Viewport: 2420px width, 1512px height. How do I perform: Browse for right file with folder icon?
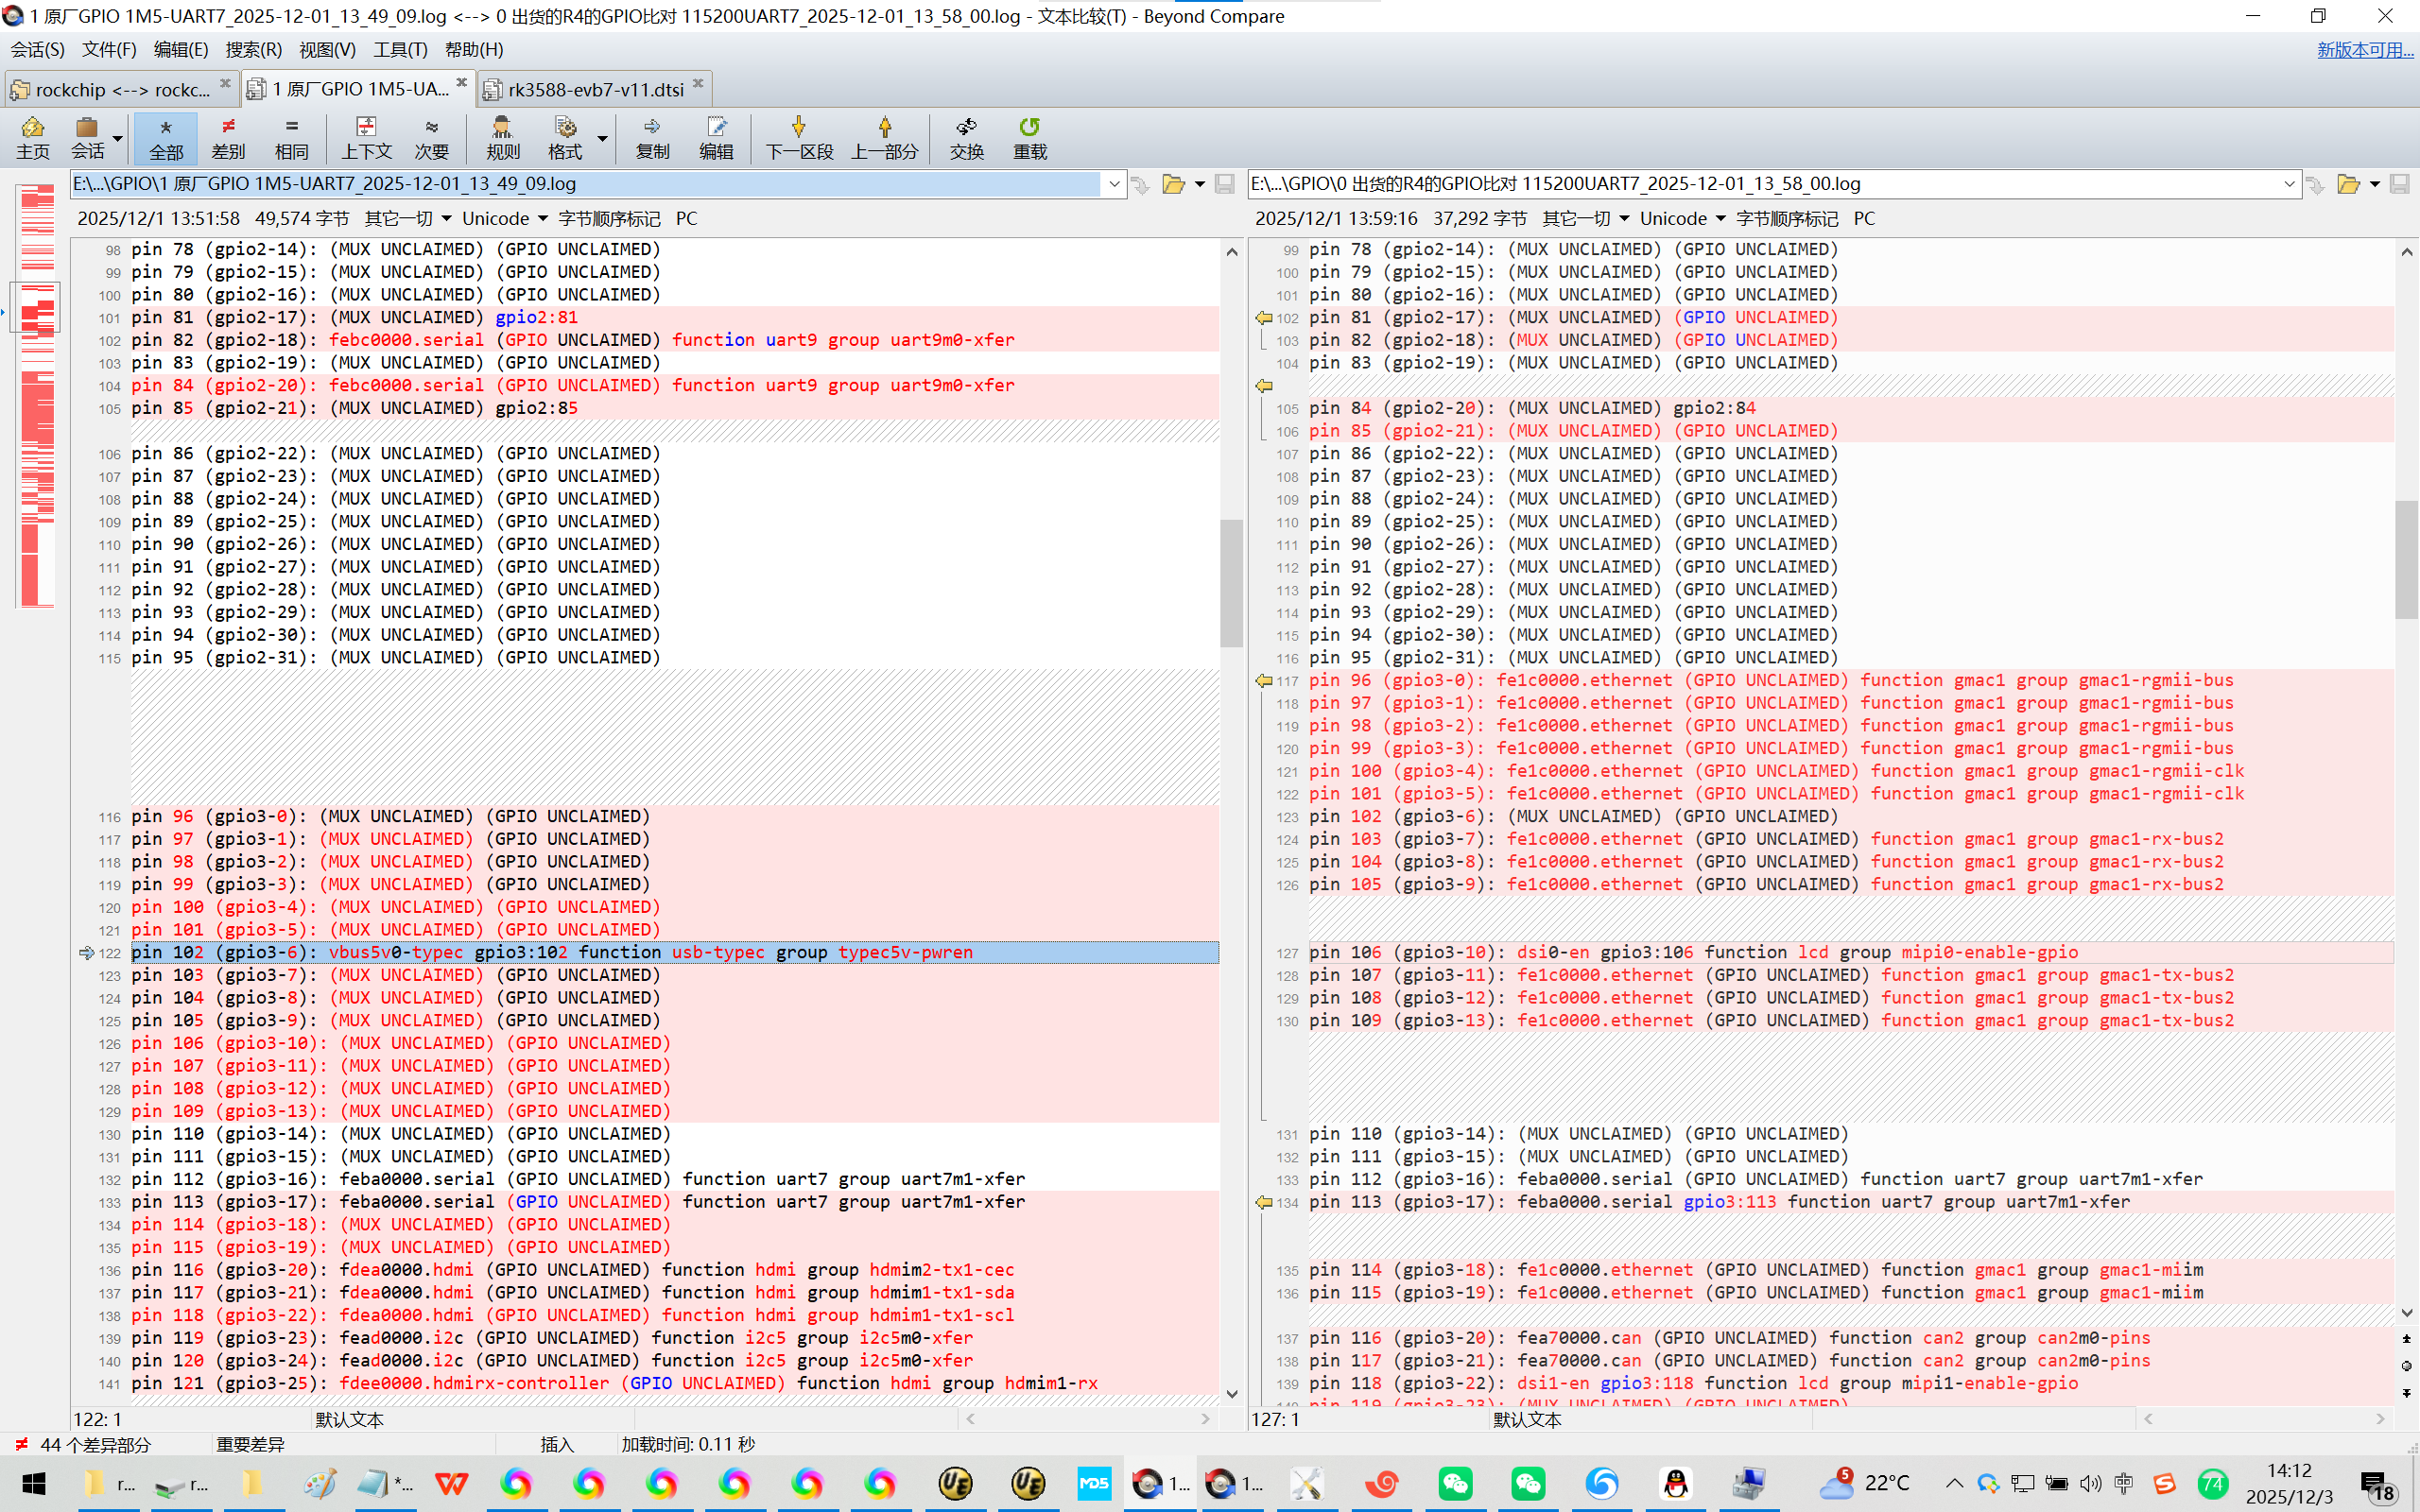(x=2347, y=184)
